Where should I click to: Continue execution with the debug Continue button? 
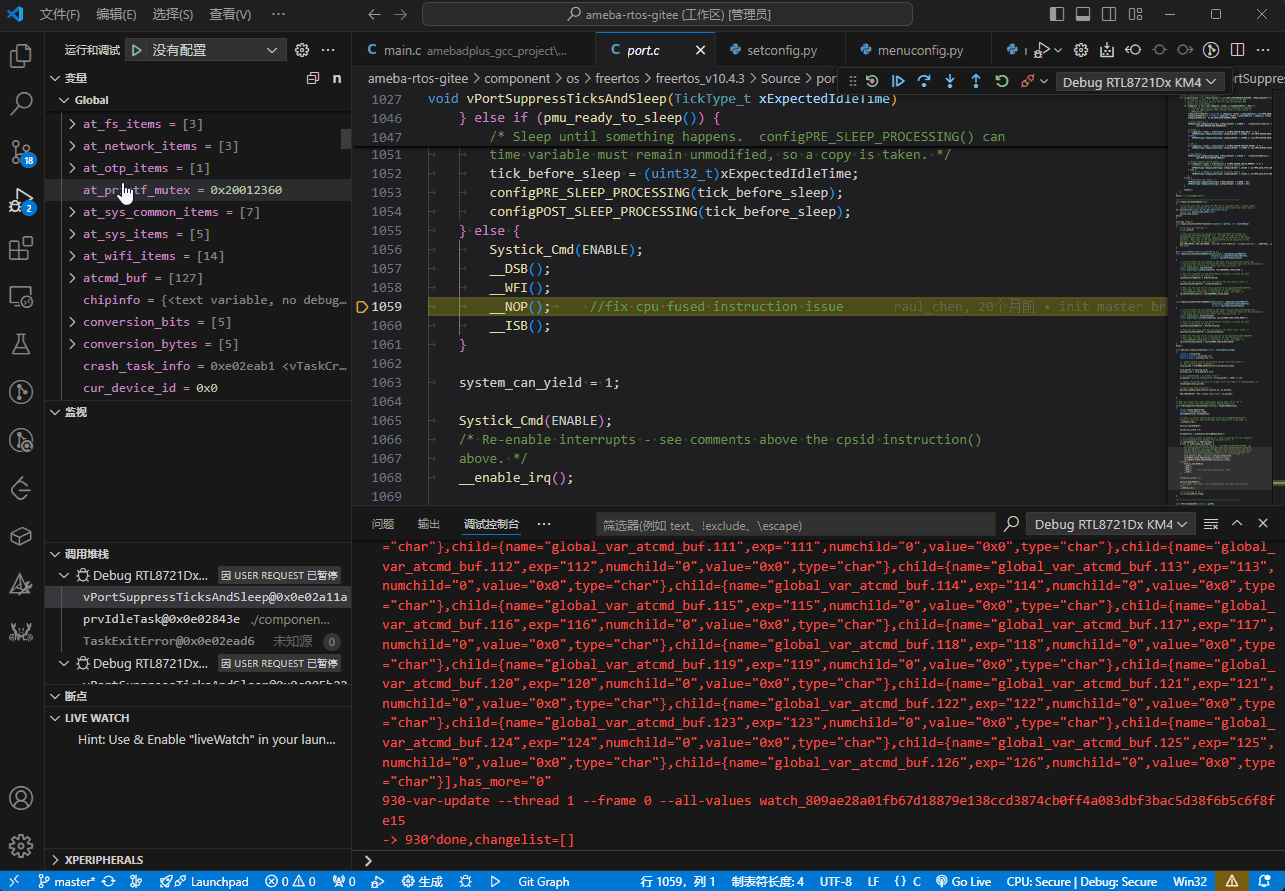[x=898, y=81]
